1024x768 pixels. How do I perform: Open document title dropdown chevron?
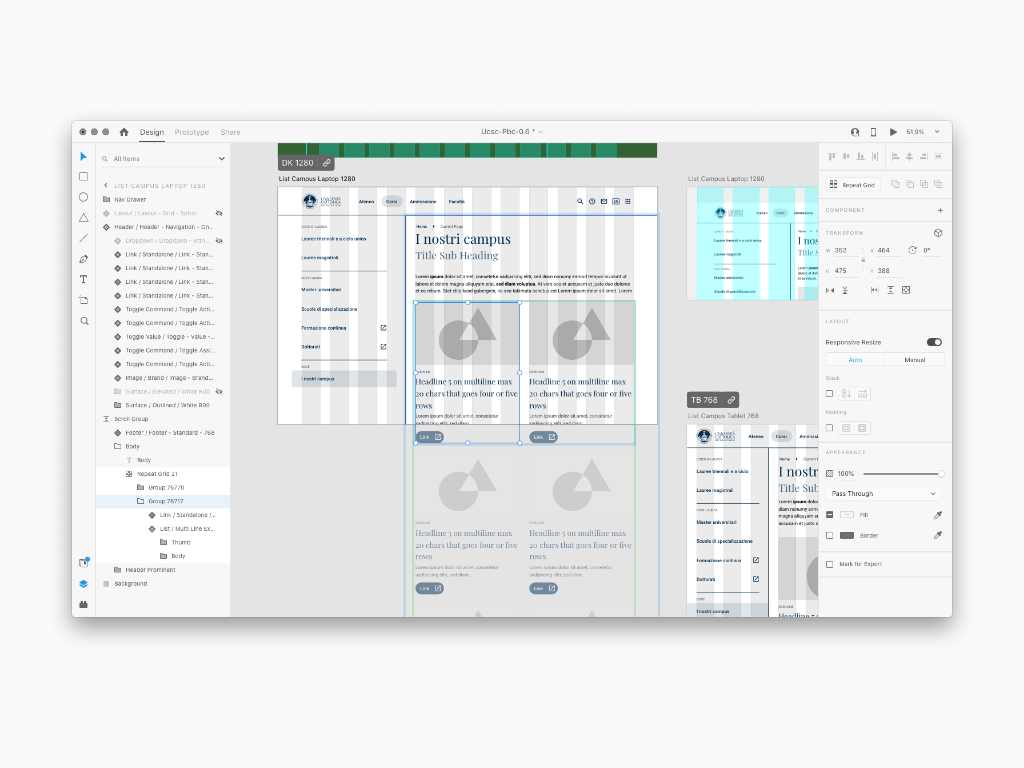click(x=541, y=132)
